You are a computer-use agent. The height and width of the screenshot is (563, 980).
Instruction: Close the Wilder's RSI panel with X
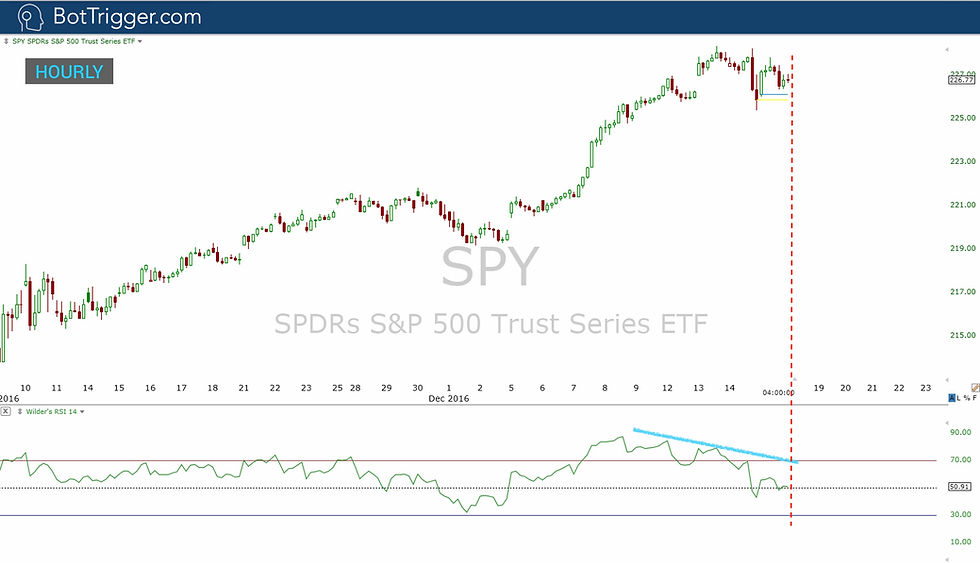coord(6,411)
